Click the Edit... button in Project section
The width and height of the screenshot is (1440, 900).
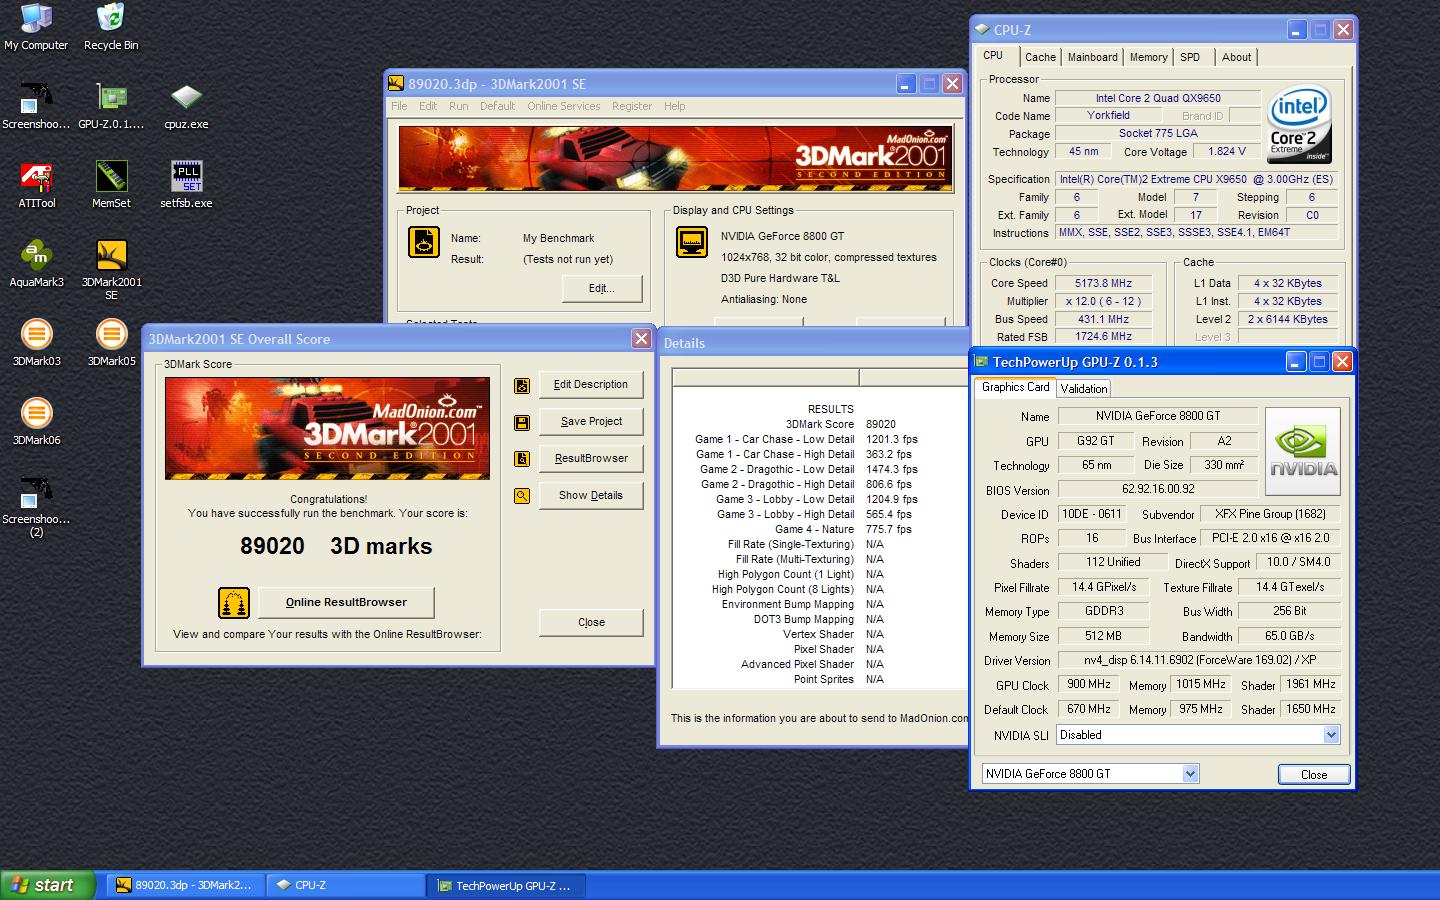[x=602, y=288]
